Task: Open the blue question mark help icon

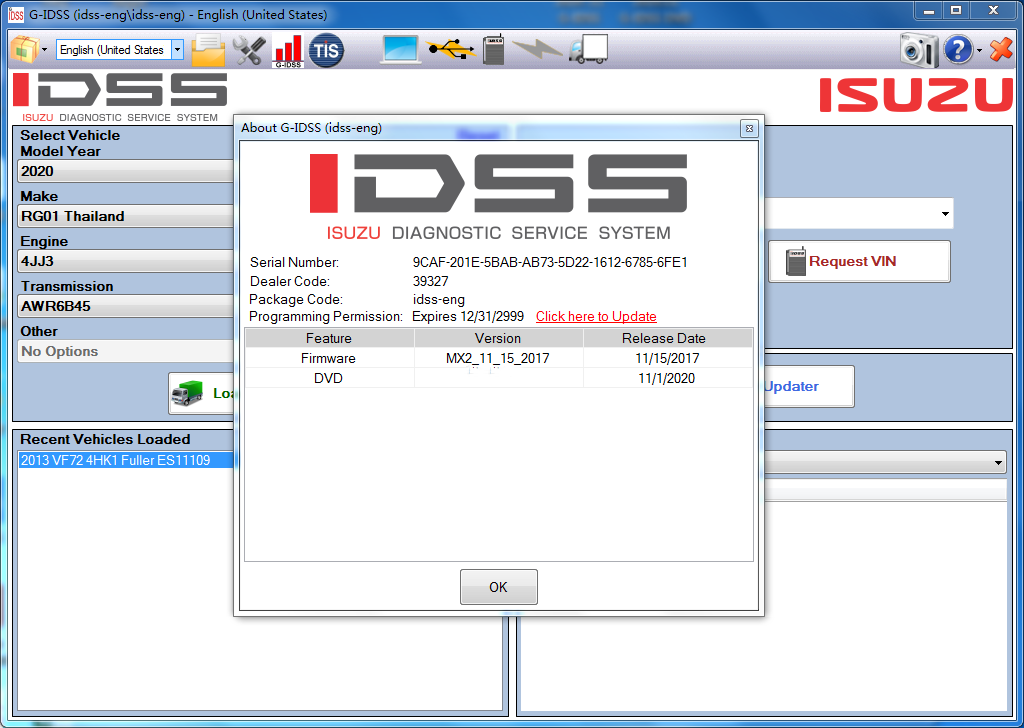Action: pyautogui.click(x=958, y=50)
